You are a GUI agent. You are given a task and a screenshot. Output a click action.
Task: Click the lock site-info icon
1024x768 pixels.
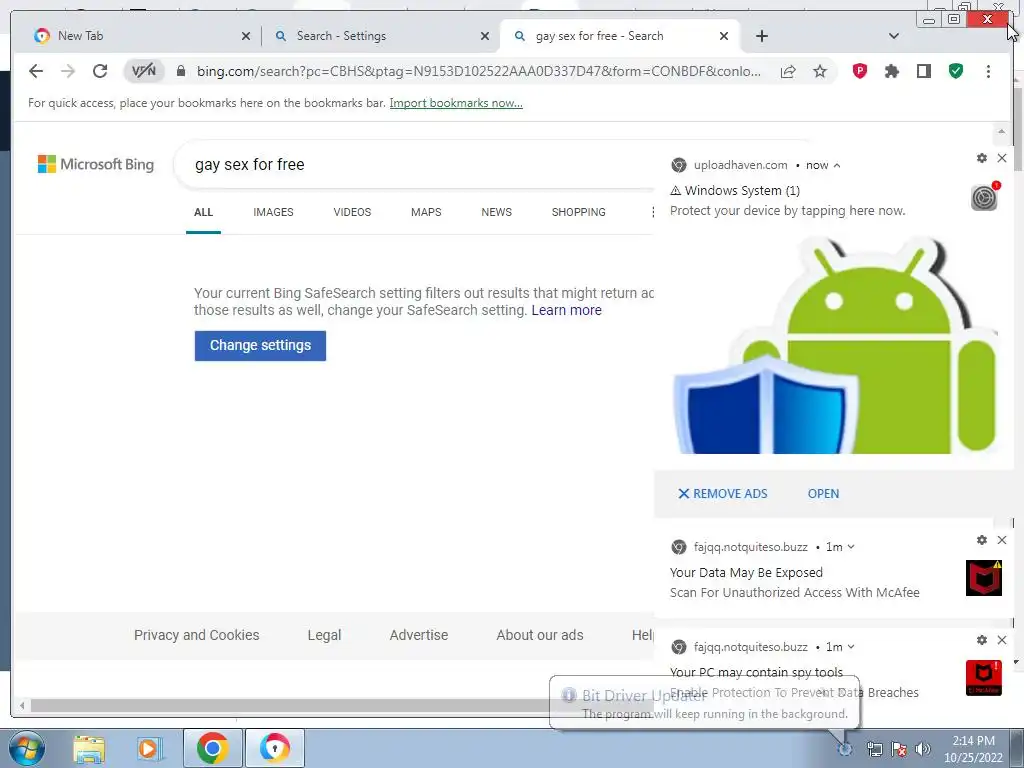(x=181, y=71)
